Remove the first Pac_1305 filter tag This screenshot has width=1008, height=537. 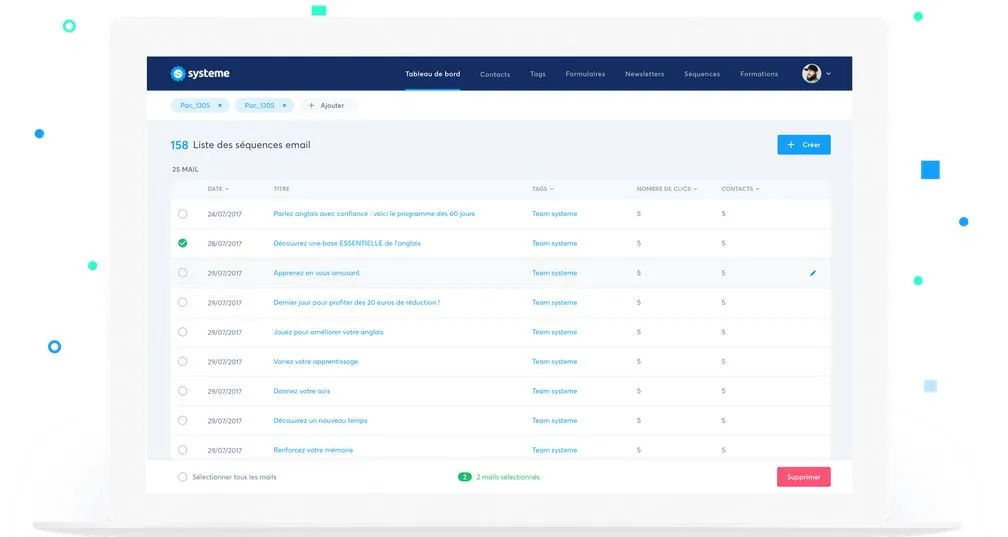[220, 105]
